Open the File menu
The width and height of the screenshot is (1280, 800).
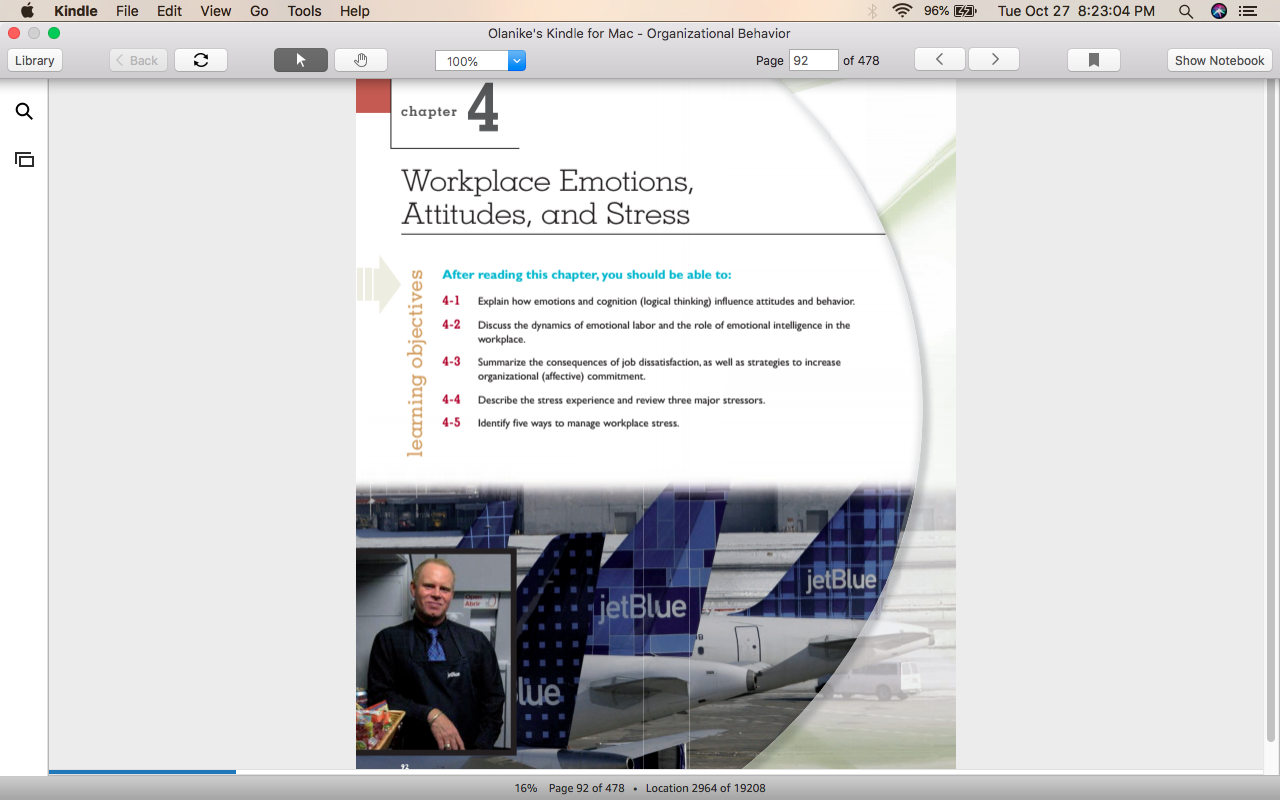(x=127, y=11)
